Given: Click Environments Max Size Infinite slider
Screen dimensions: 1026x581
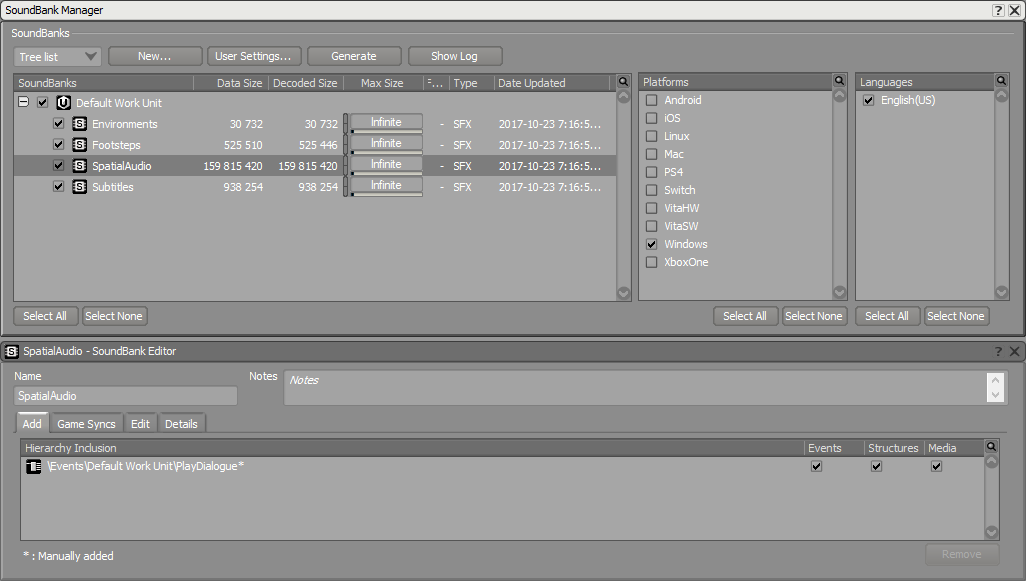Looking at the screenshot, I should coord(386,123).
